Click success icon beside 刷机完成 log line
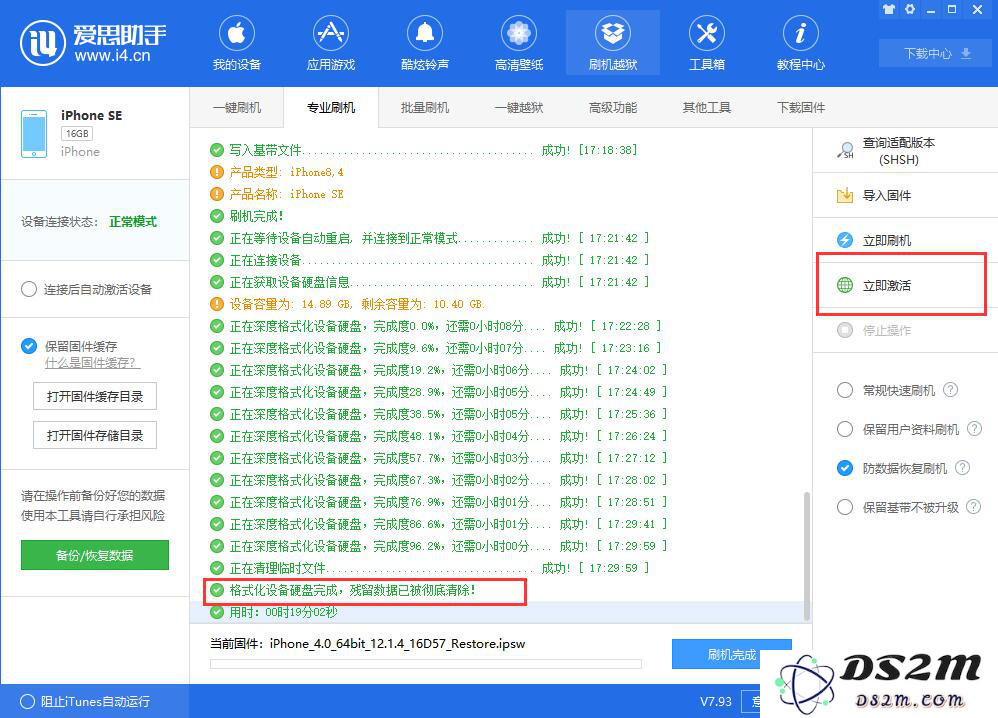998x718 pixels. [x=217, y=216]
